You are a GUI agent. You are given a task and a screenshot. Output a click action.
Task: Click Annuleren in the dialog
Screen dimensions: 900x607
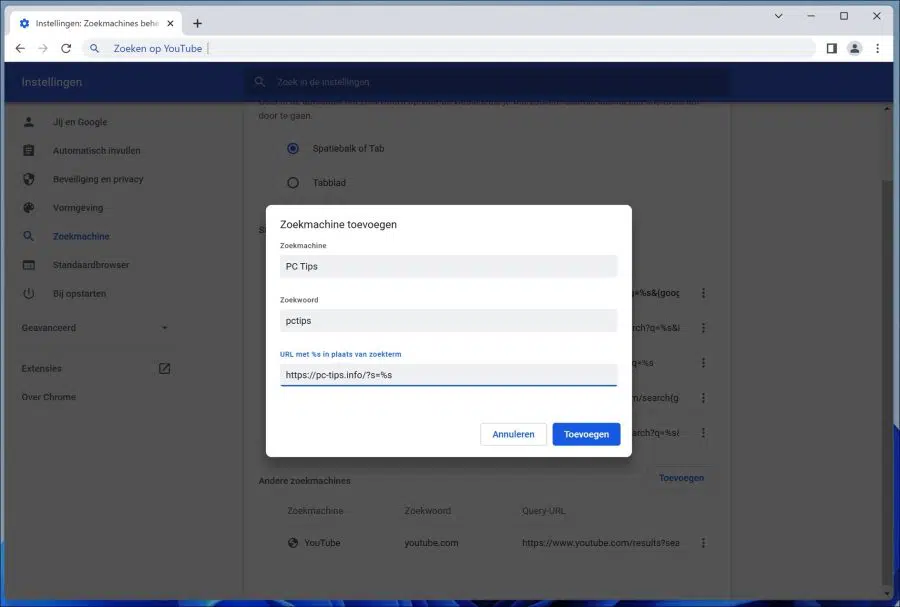513,434
